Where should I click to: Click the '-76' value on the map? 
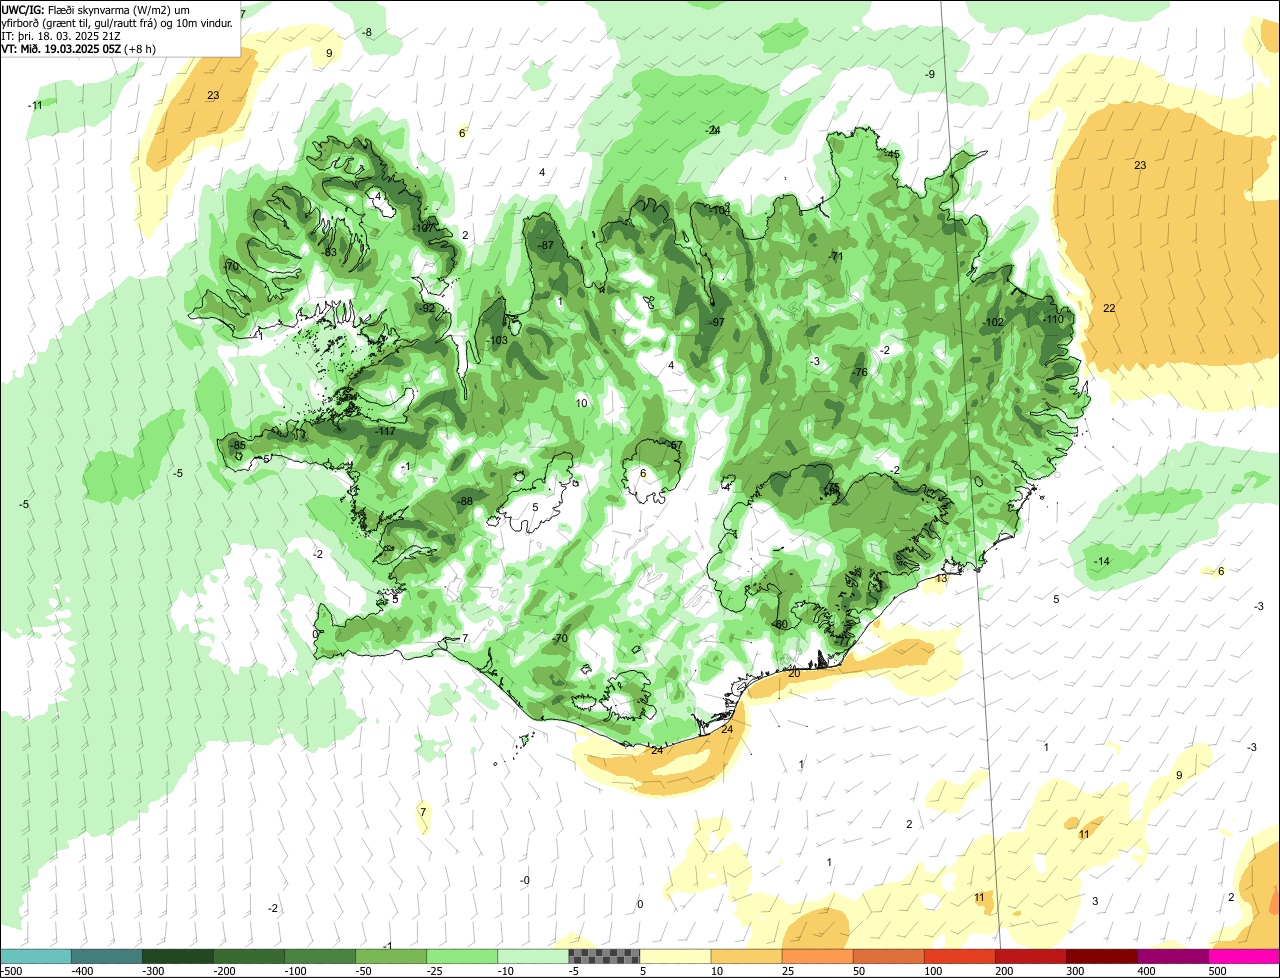(860, 372)
